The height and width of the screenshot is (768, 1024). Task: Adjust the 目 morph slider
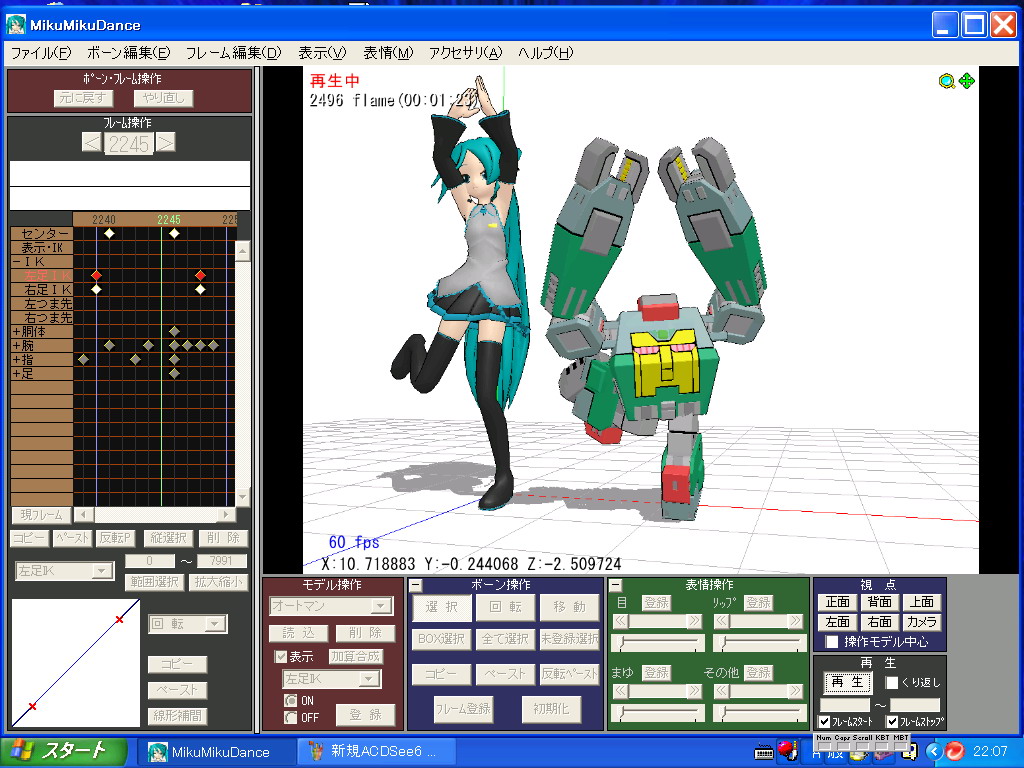pos(658,643)
